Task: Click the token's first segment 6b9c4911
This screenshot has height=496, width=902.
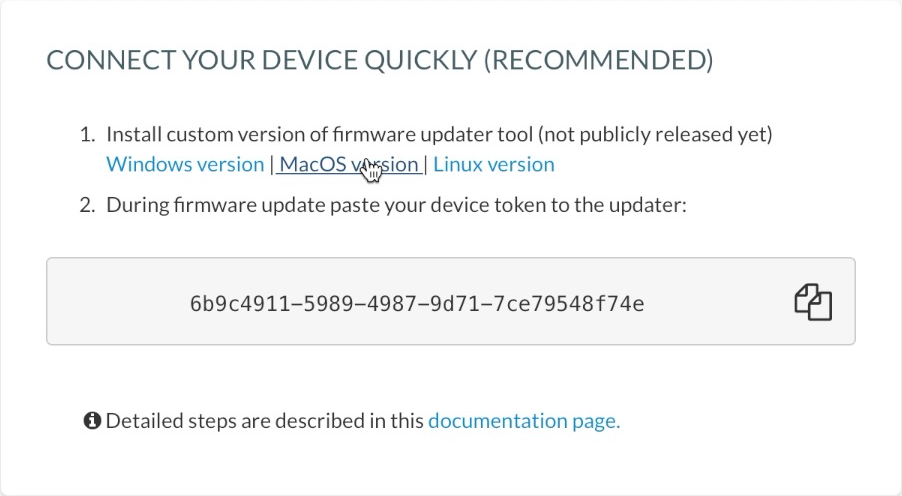Action: [x=241, y=303]
